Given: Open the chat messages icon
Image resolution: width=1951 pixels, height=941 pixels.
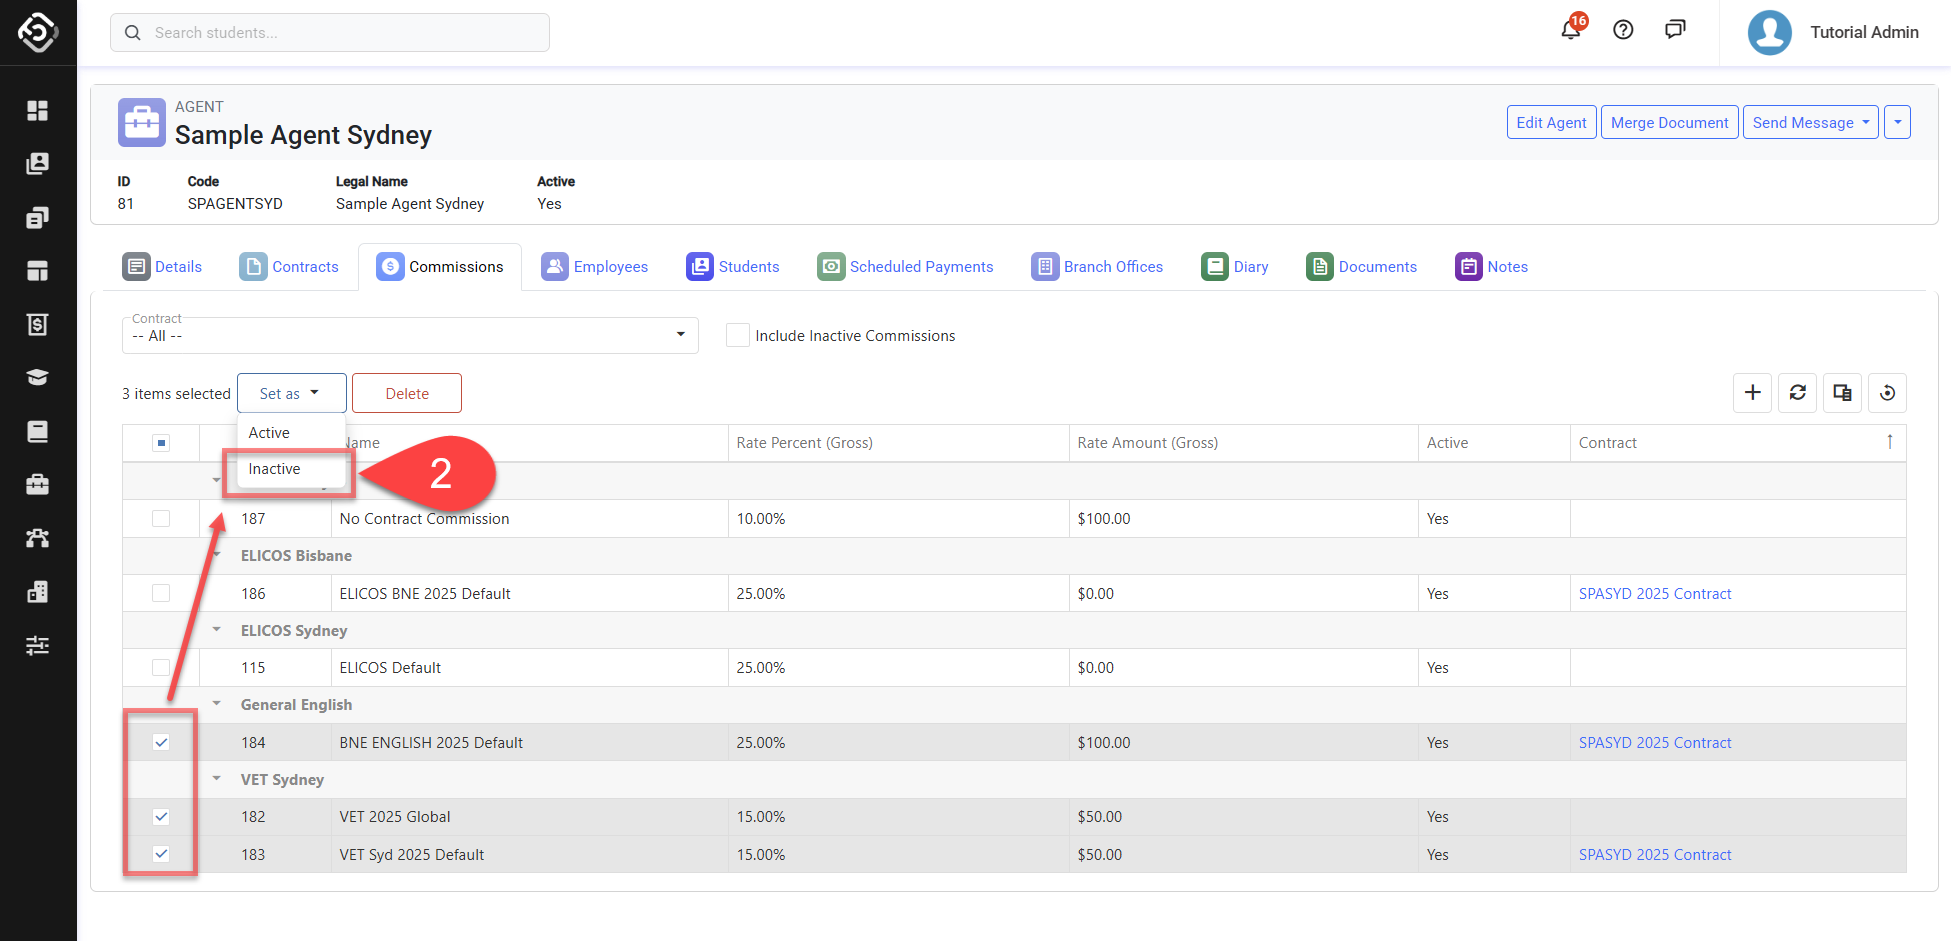Looking at the screenshot, I should tap(1675, 30).
